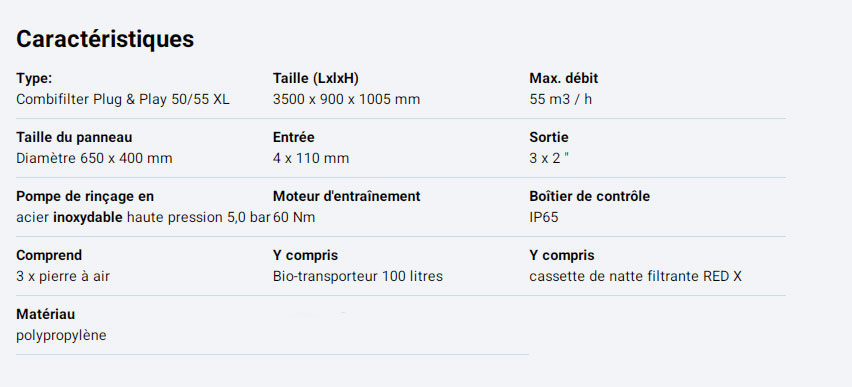The image size is (852, 387).
Task: Click cassette de natte filtrante RED X
Action: pyautogui.click(x=635, y=277)
